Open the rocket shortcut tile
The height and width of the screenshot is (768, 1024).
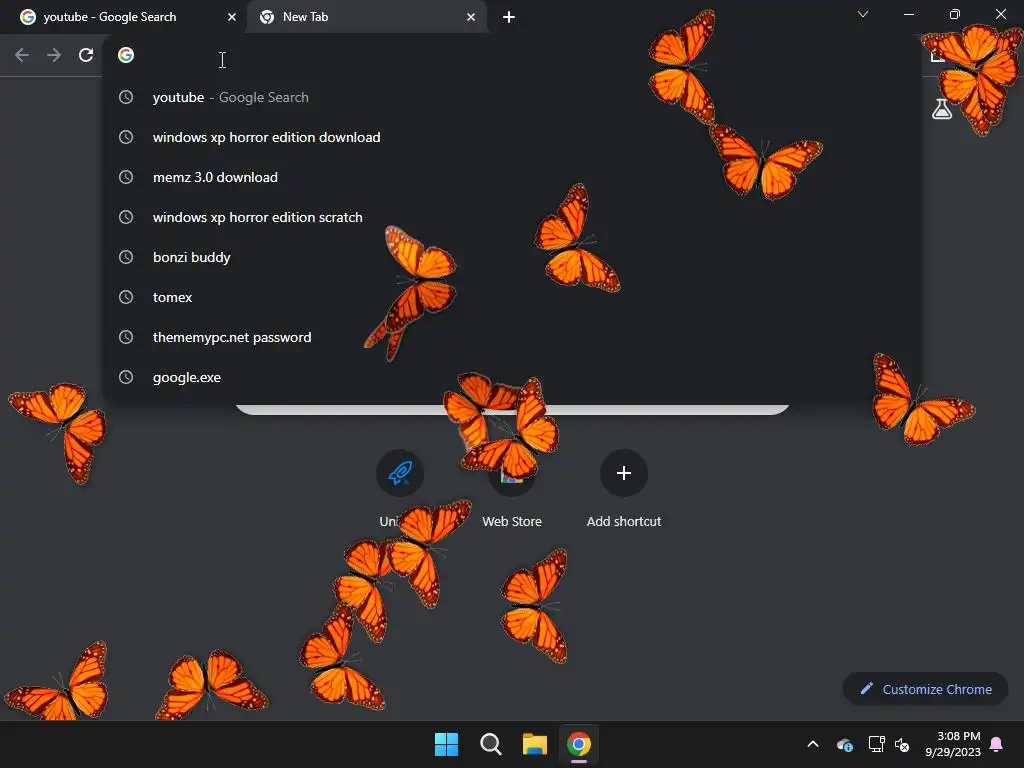(400, 473)
